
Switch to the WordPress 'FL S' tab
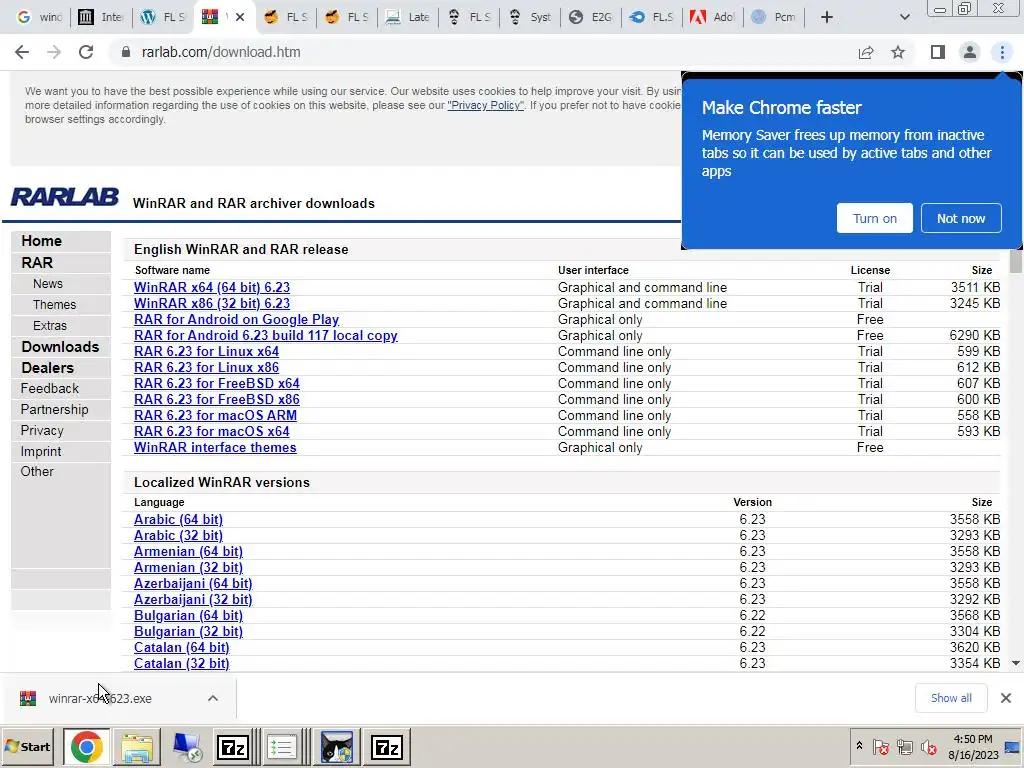(x=163, y=17)
